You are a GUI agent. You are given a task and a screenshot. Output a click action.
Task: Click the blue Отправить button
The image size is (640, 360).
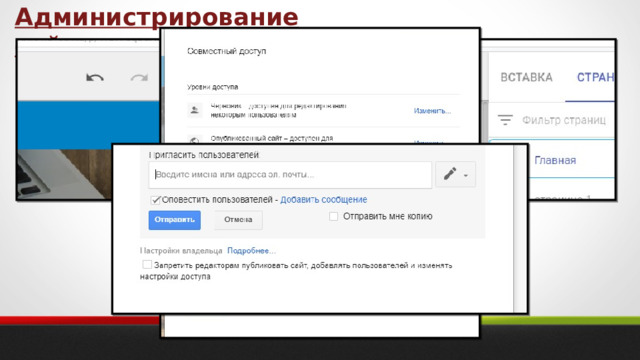[x=174, y=220]
